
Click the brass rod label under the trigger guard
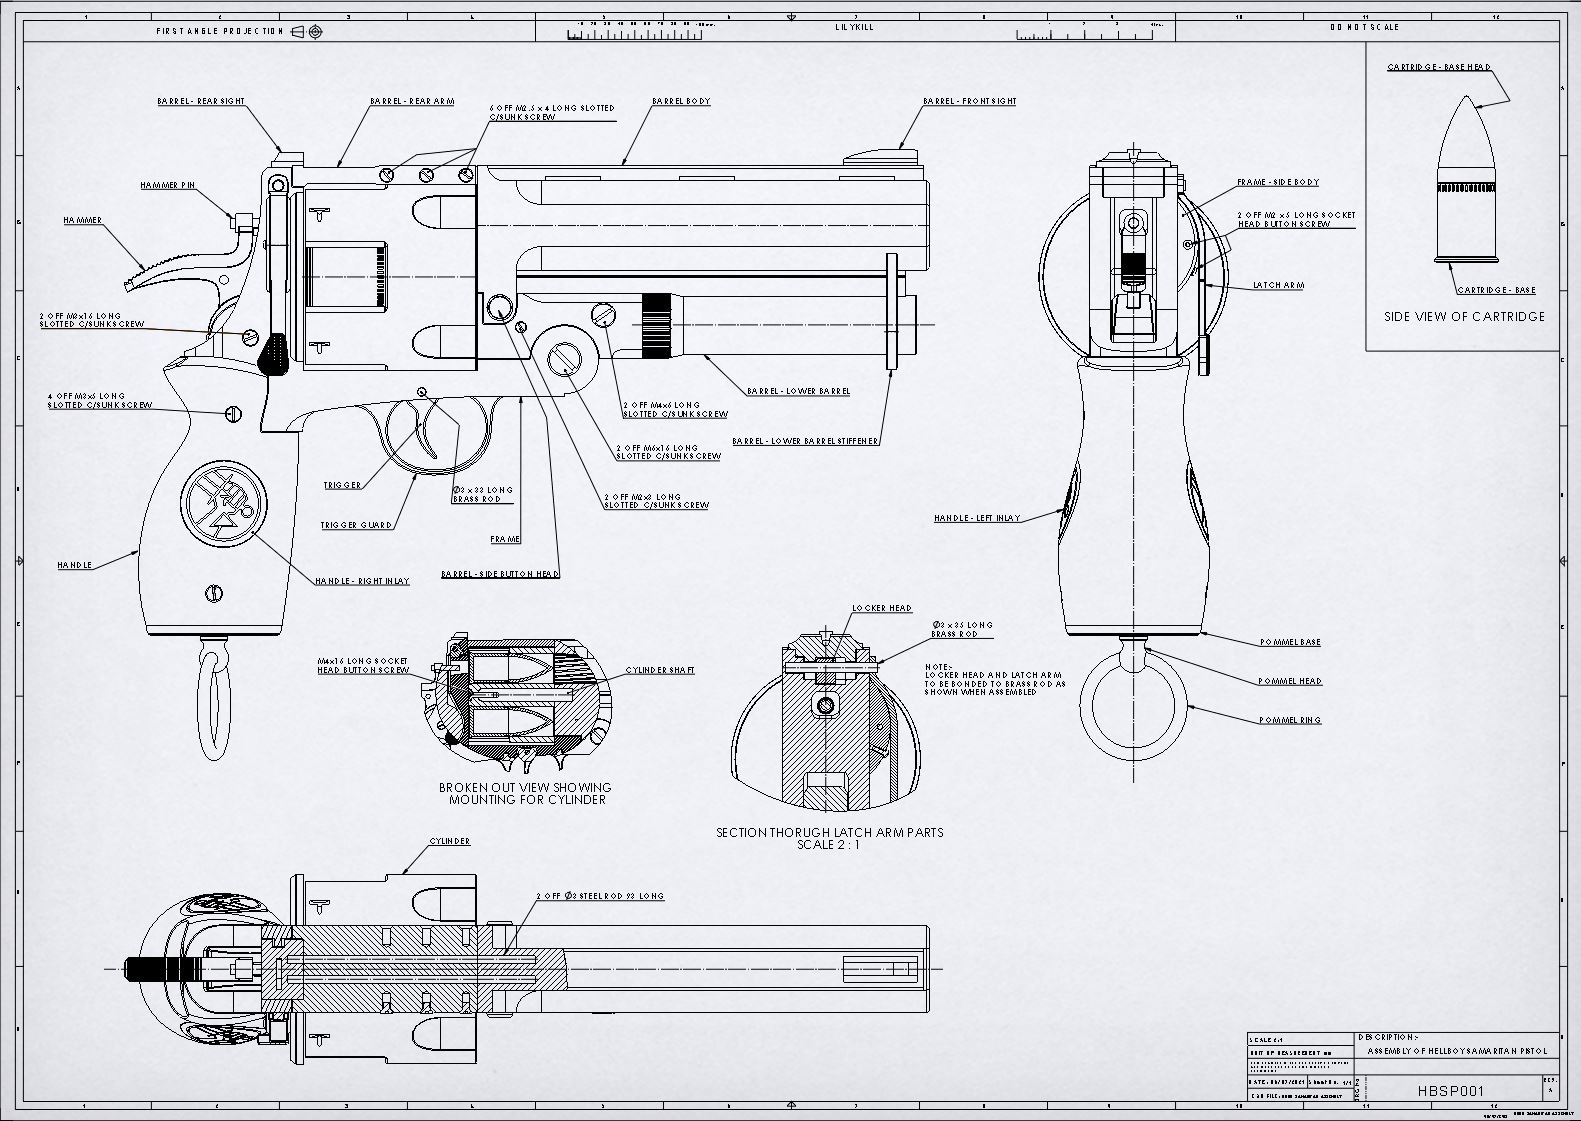(x=483, y=494)
